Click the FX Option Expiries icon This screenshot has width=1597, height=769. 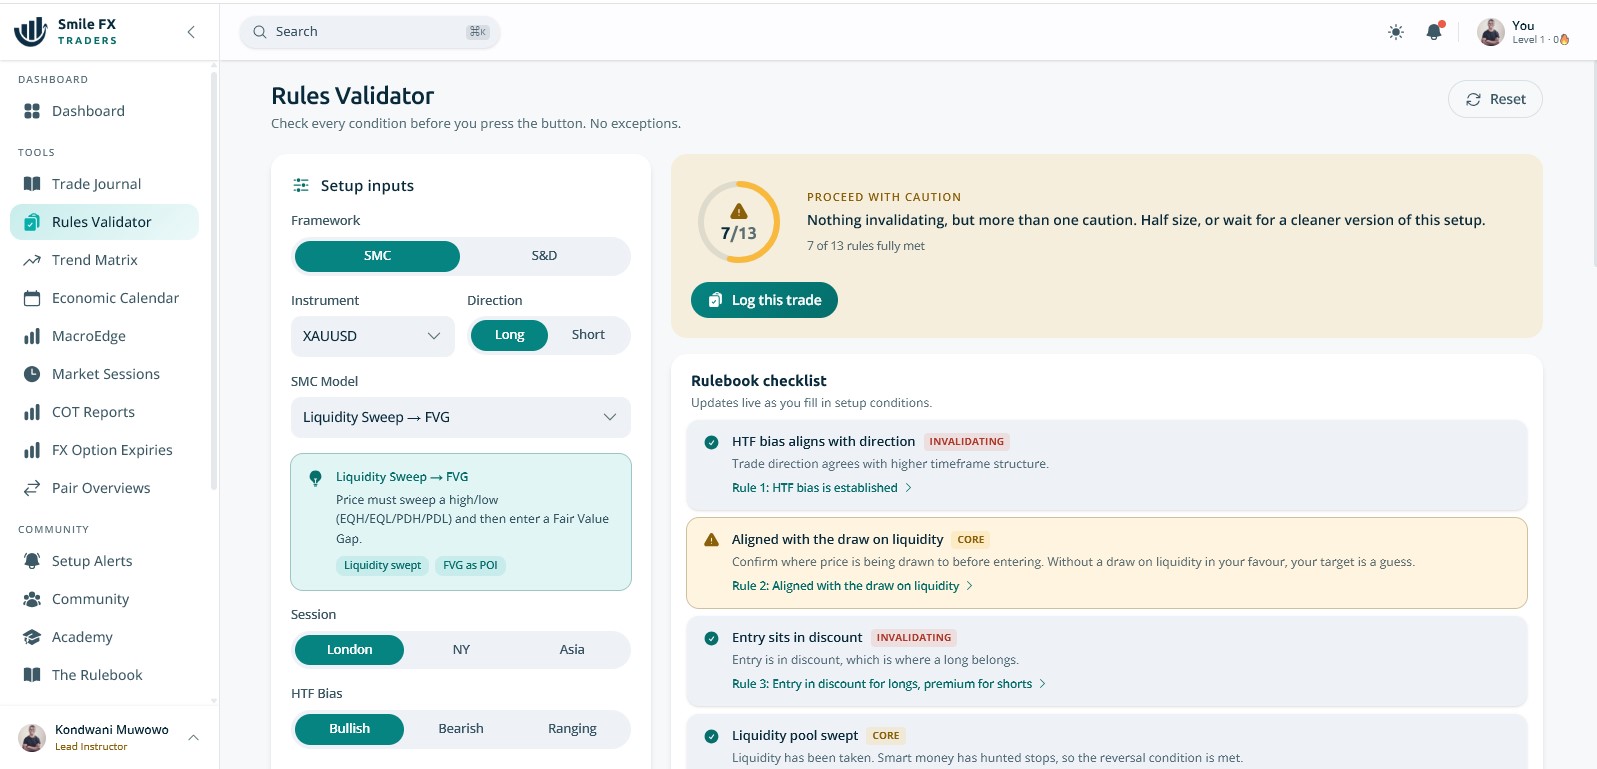point(32,450)
